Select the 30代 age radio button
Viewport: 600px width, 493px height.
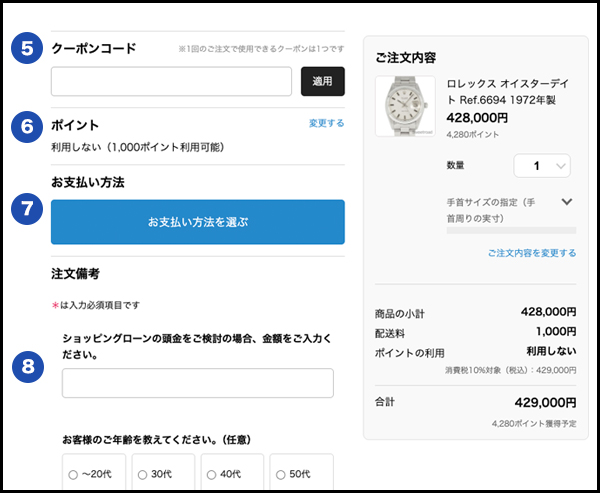142,474
